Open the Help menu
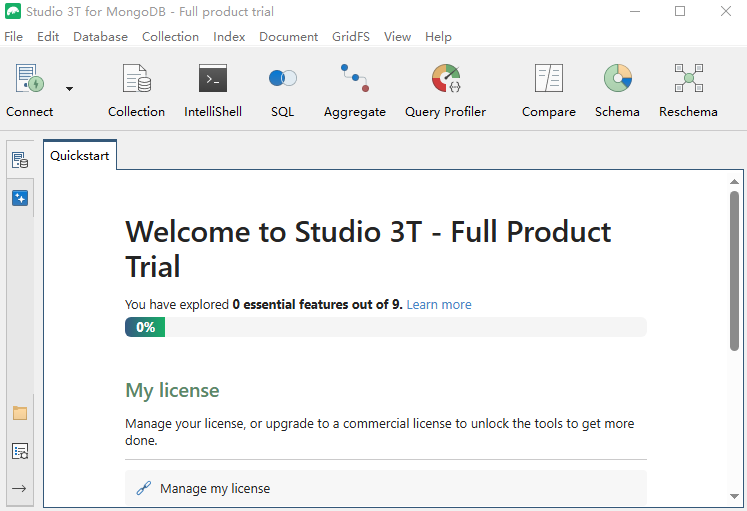The image size is (747, 511). coord(438,37)
